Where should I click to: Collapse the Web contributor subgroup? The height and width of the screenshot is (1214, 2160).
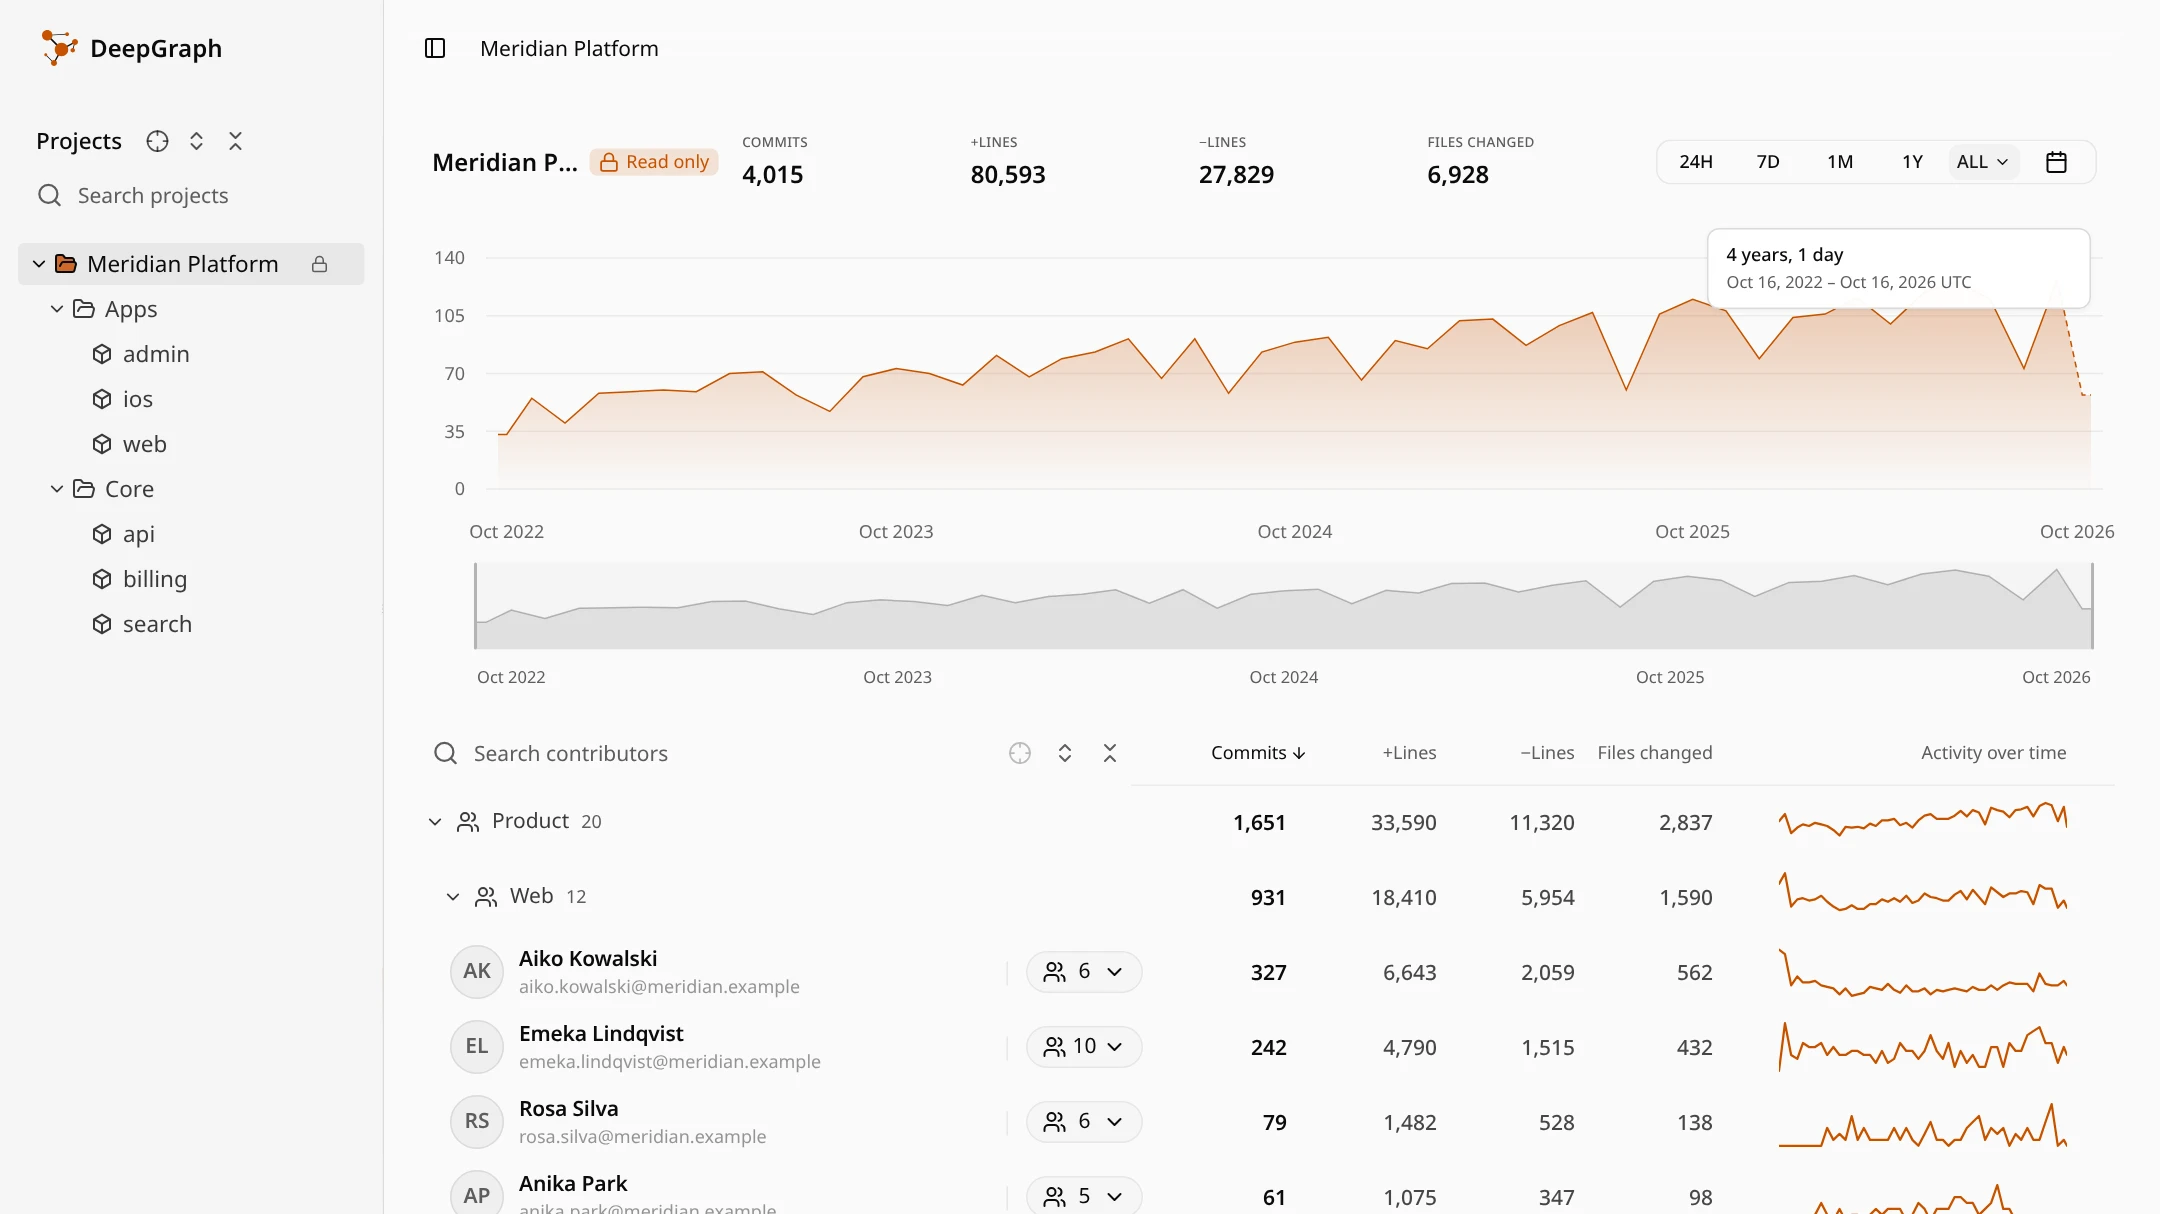pyautogui.click(x=453, y=897)
